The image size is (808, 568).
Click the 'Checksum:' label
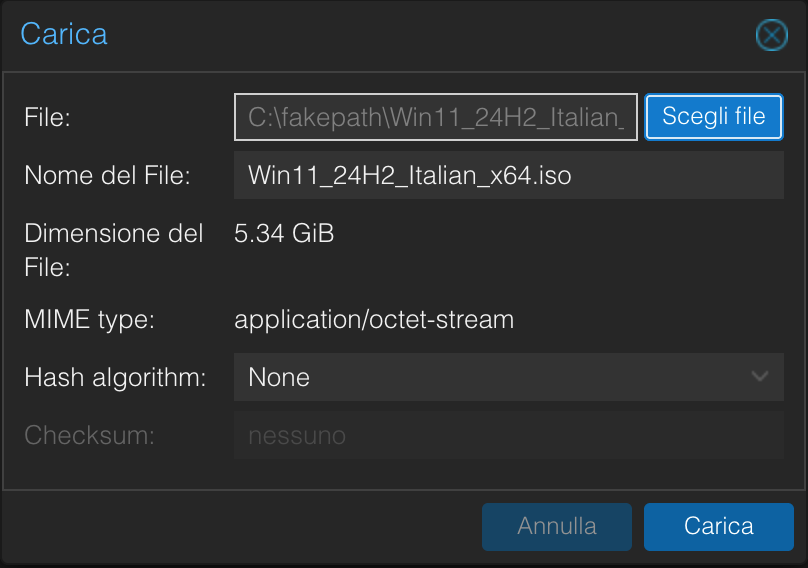(x=89, y=435)
